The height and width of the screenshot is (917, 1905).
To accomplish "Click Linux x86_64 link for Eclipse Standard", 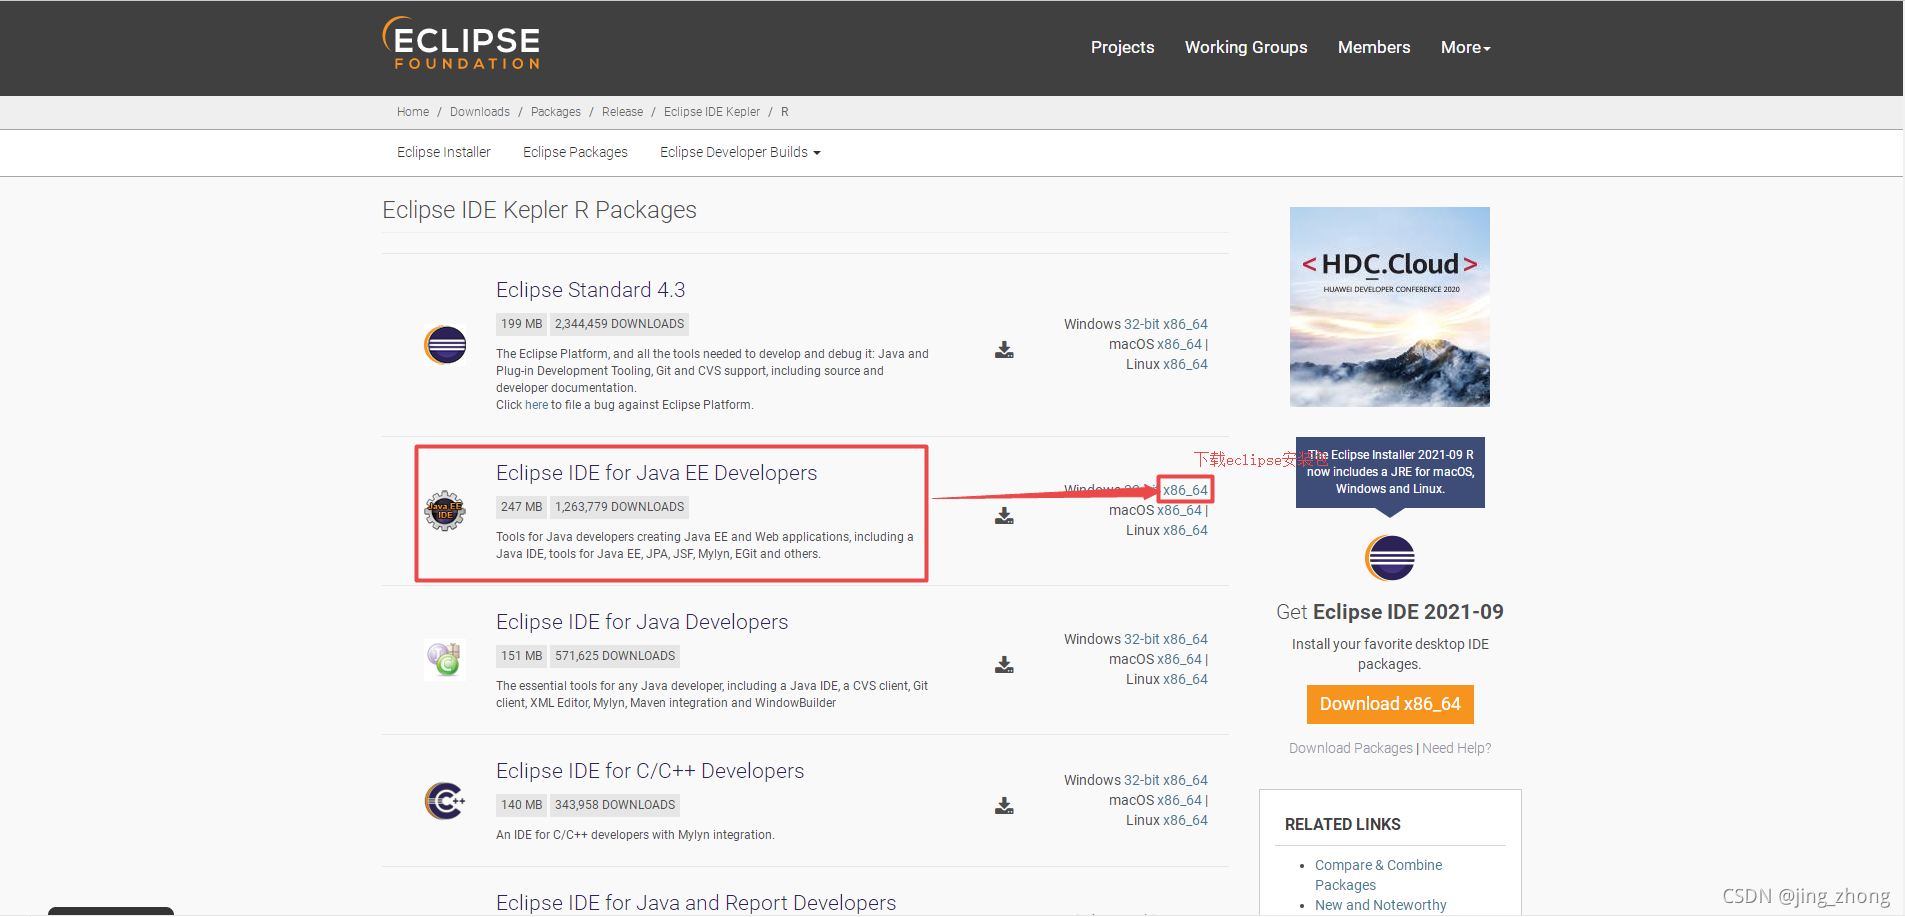I will pyautogui.click(x=1185, y=364).
